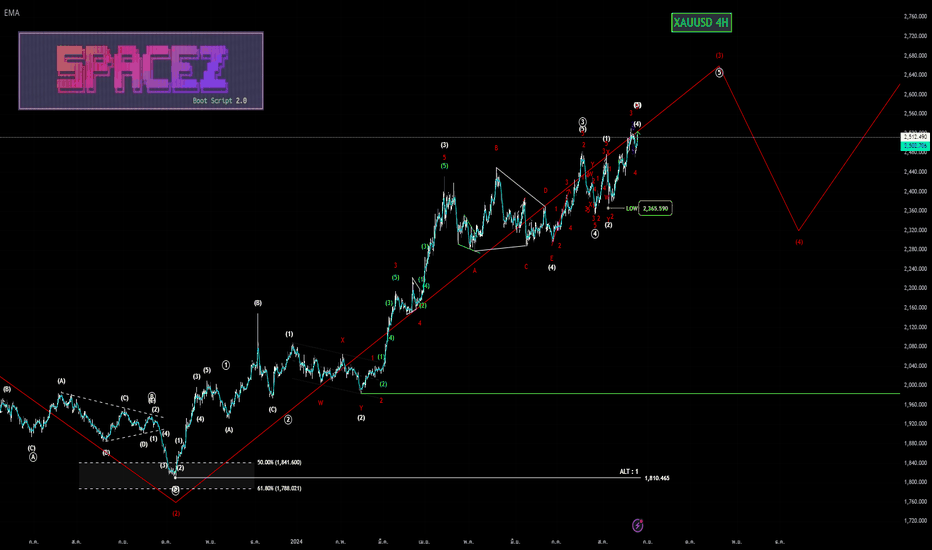
Task: Click the 1,810.465 price label
Action: [657, 478]
